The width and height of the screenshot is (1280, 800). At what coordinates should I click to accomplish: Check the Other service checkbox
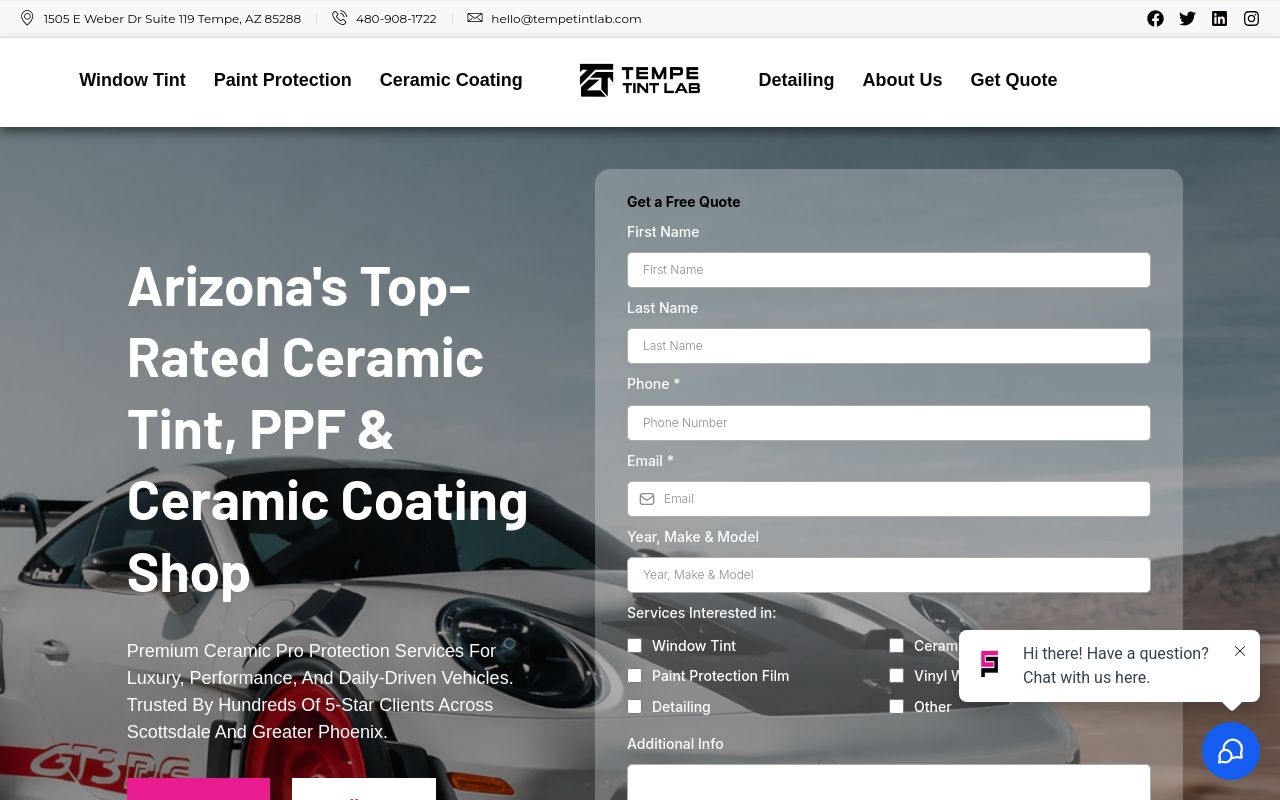coord(896,707)
